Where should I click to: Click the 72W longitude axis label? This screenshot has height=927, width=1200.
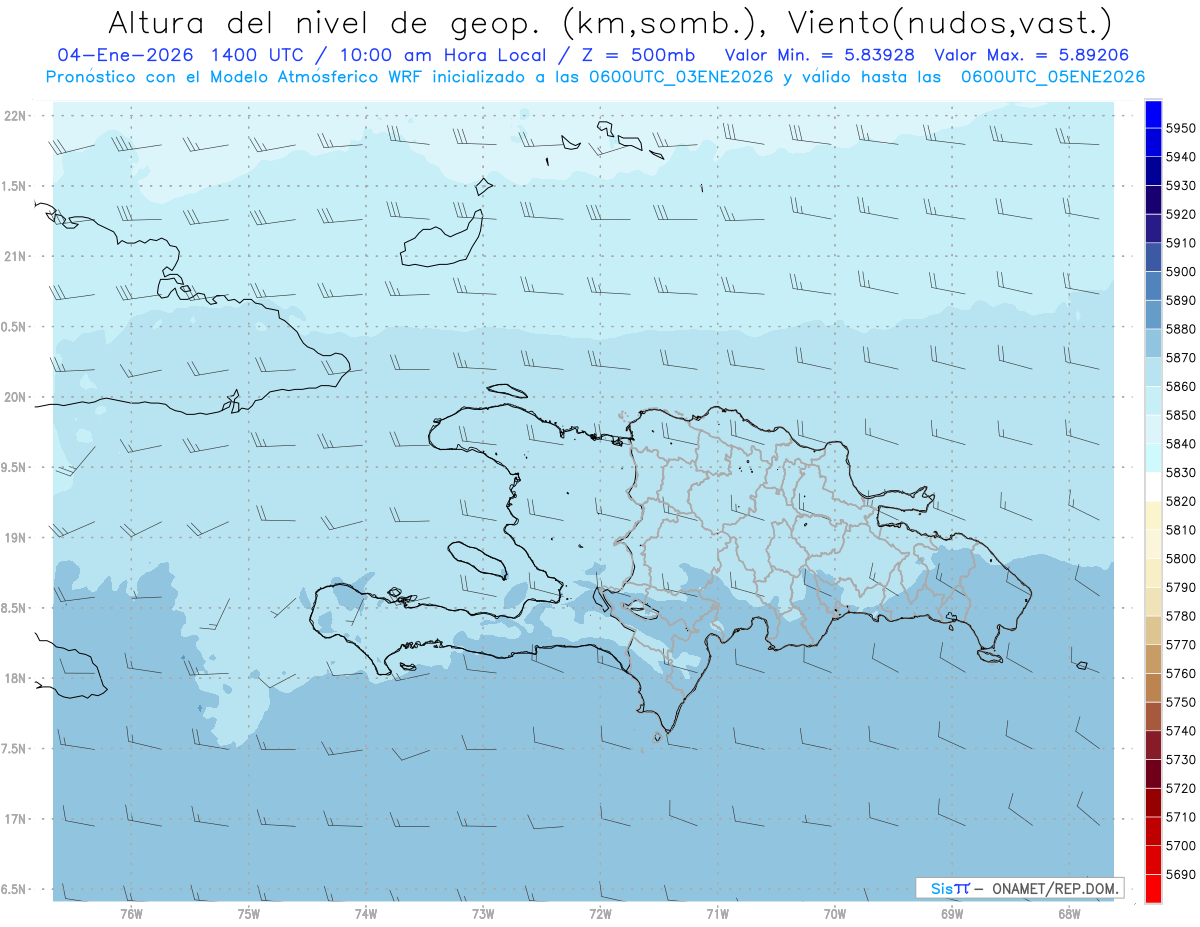[600, 913]
